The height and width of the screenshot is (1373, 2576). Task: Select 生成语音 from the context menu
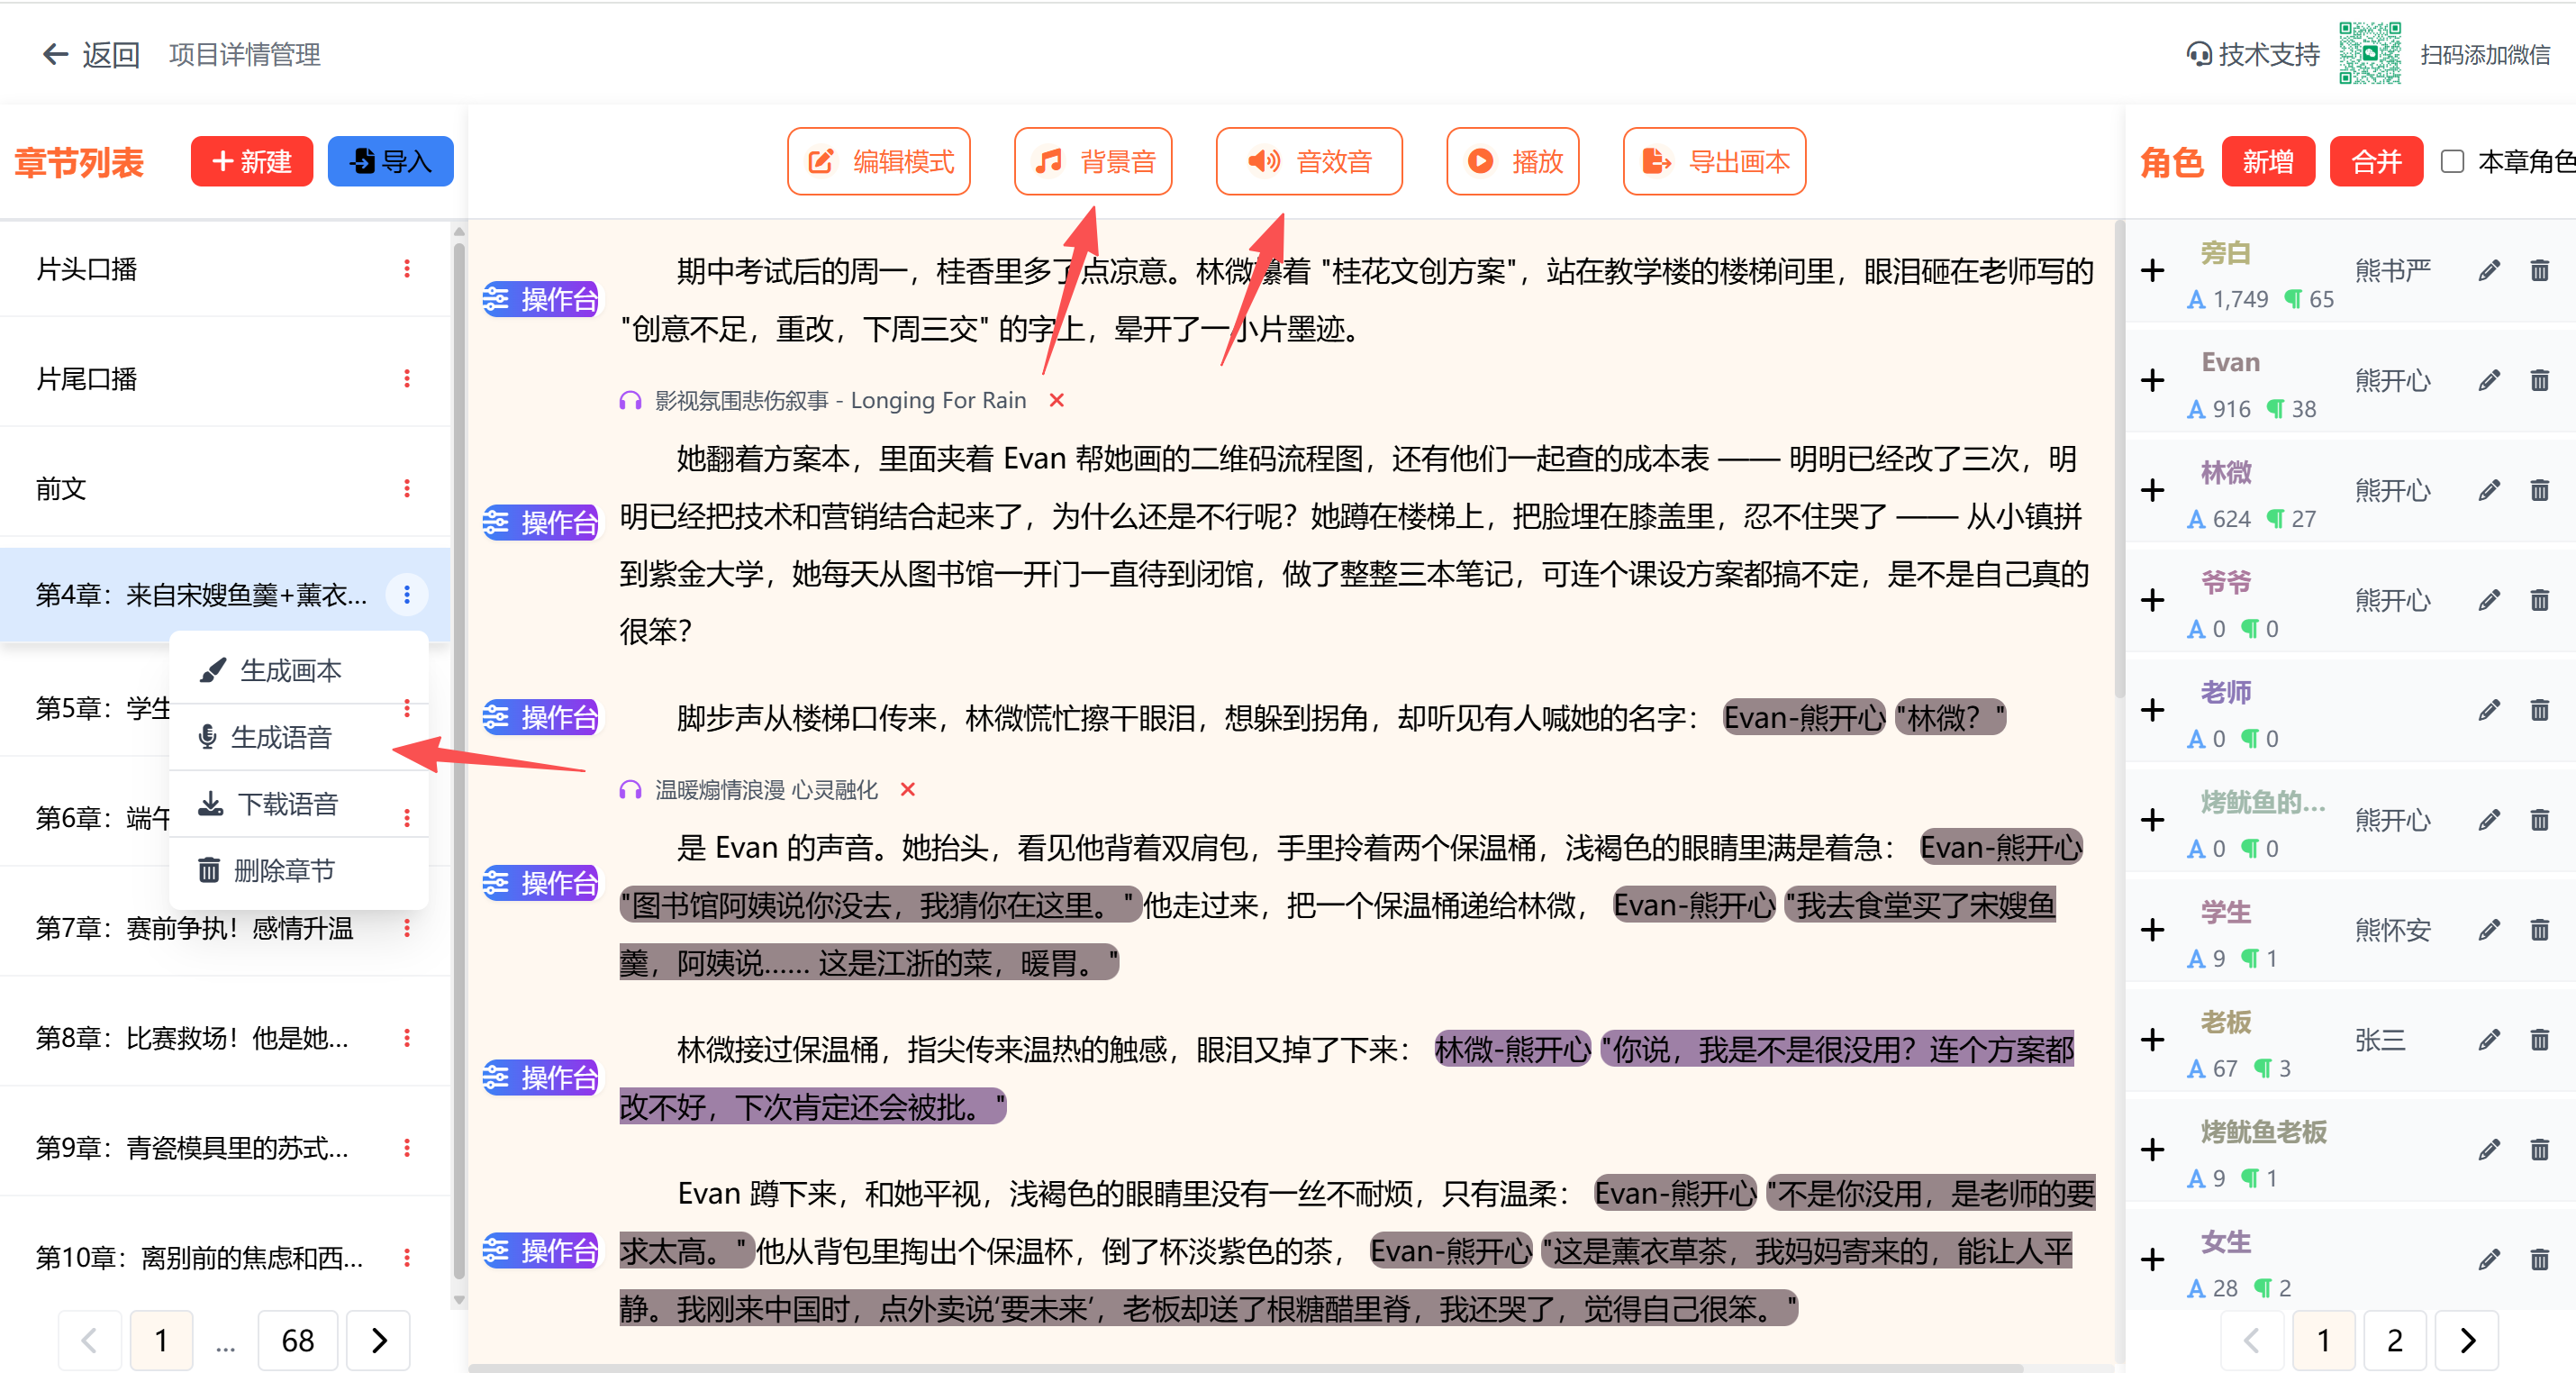click(x=280, y=738)
